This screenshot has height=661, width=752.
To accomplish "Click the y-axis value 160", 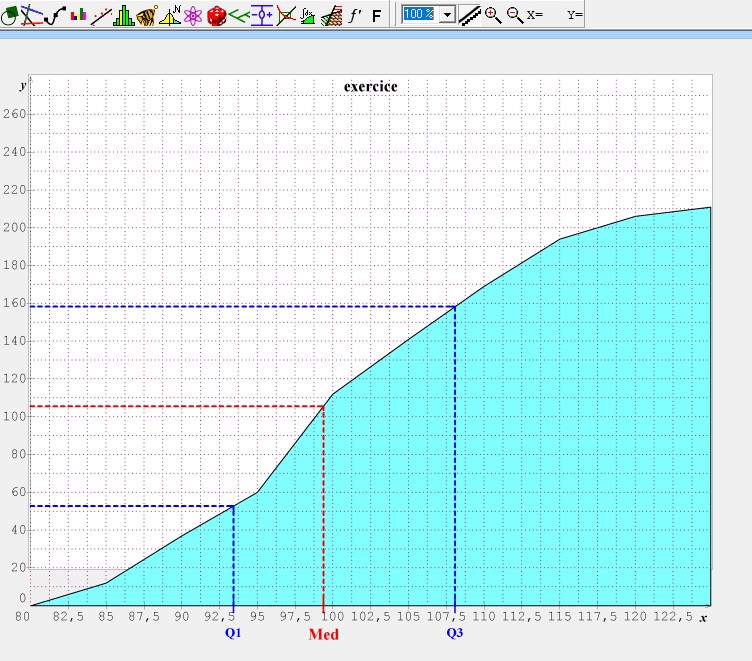I will point(14,303).
